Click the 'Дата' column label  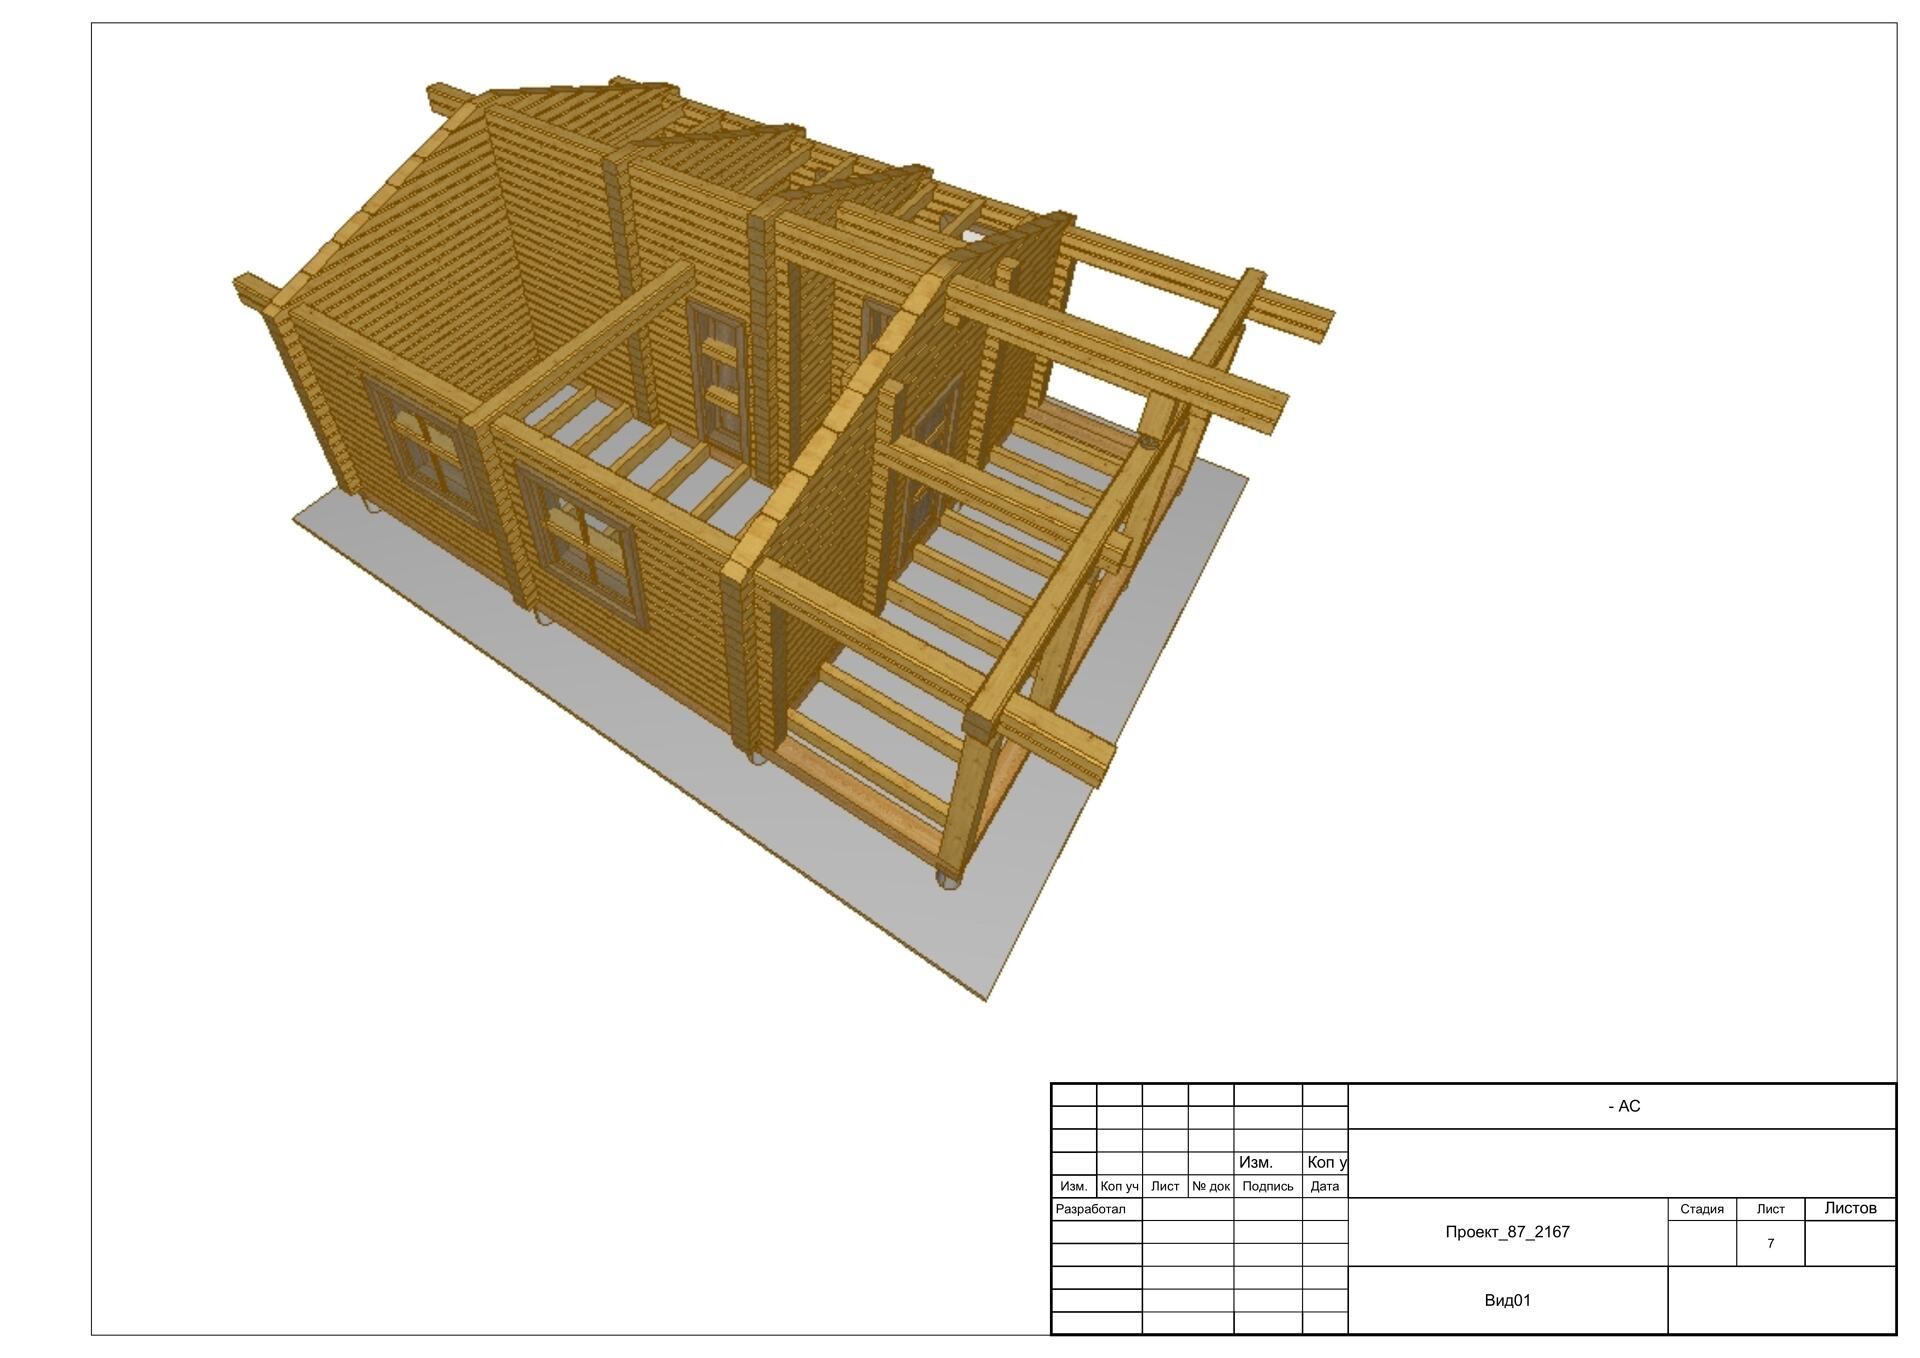tap(1324, 1186)
